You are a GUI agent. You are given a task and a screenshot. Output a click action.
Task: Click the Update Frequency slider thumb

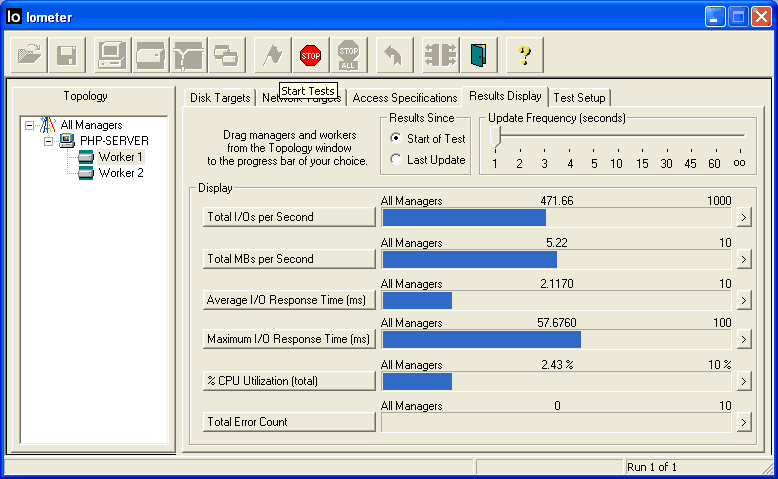click(x=496, y=137)
